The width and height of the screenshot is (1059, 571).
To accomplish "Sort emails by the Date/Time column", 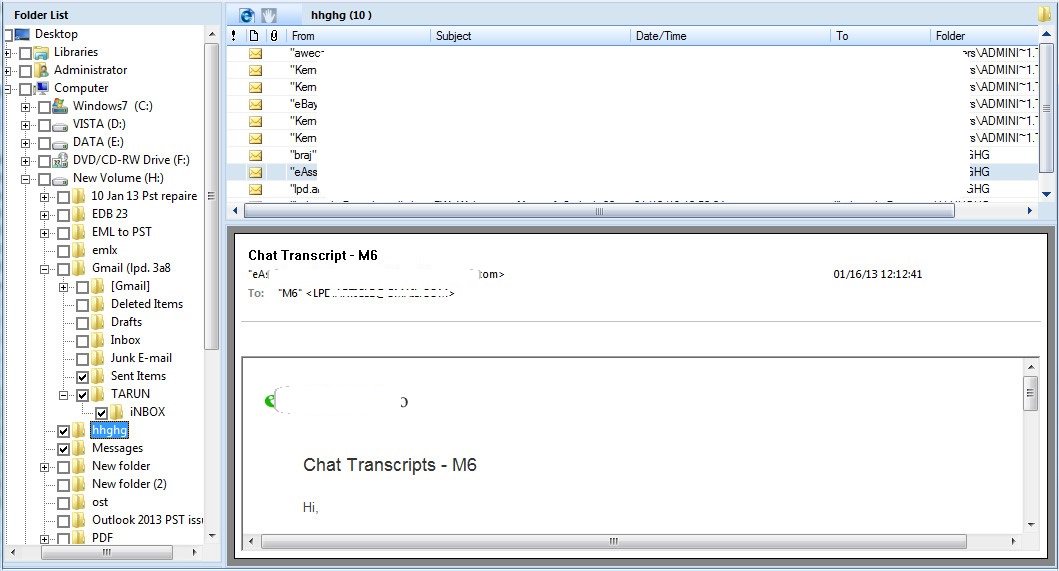I will (x=730, y=36).
